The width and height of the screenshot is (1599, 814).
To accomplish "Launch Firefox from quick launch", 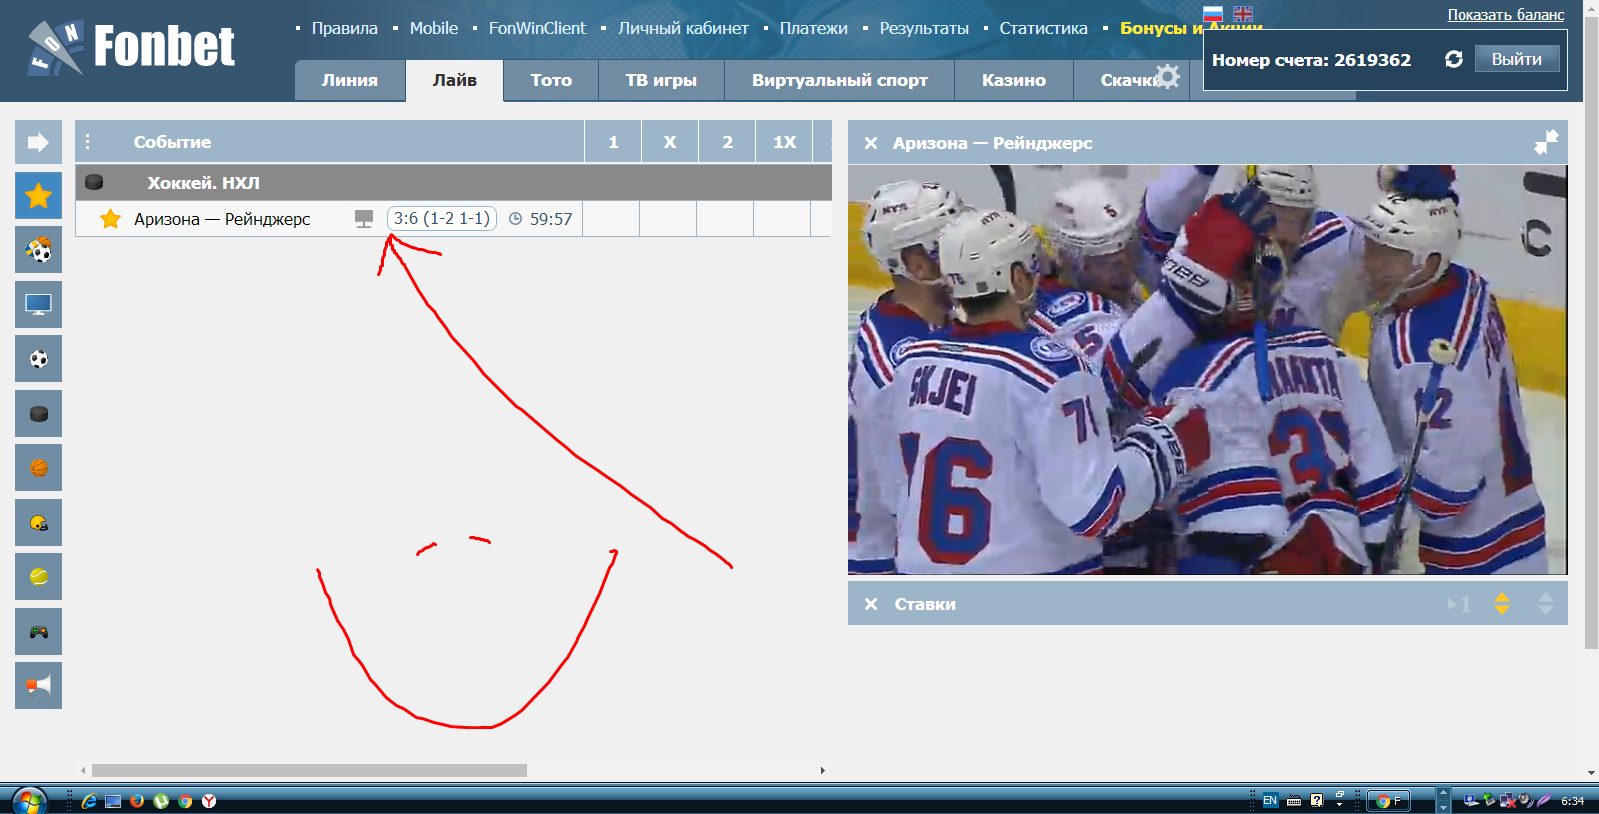I will [137, 800].
